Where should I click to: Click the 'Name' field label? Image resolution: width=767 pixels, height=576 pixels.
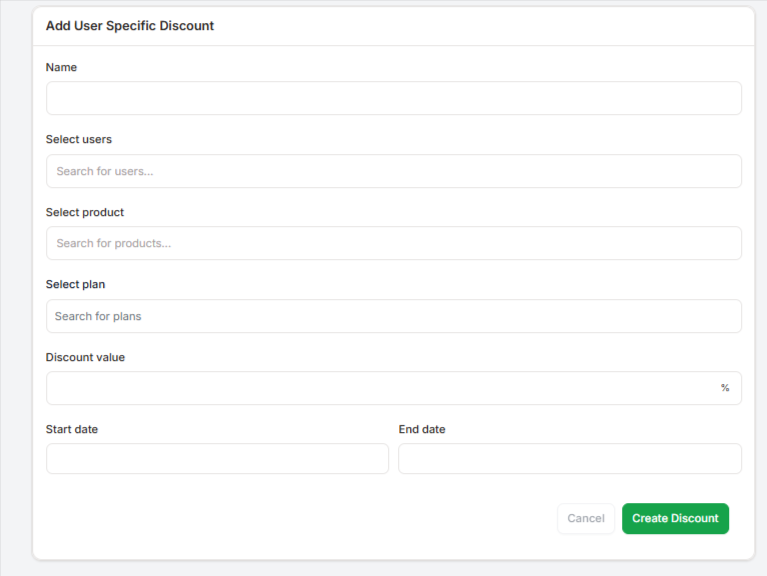(x=61, y=67)
